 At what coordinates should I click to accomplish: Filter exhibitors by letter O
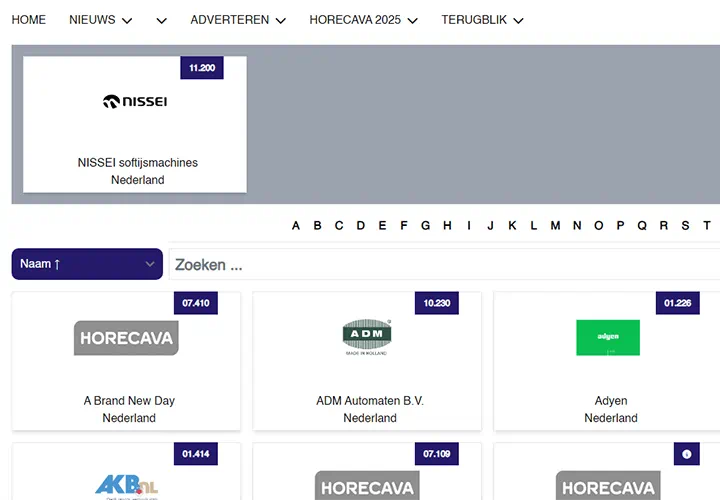pyautogui.click(x=598, y=225)
